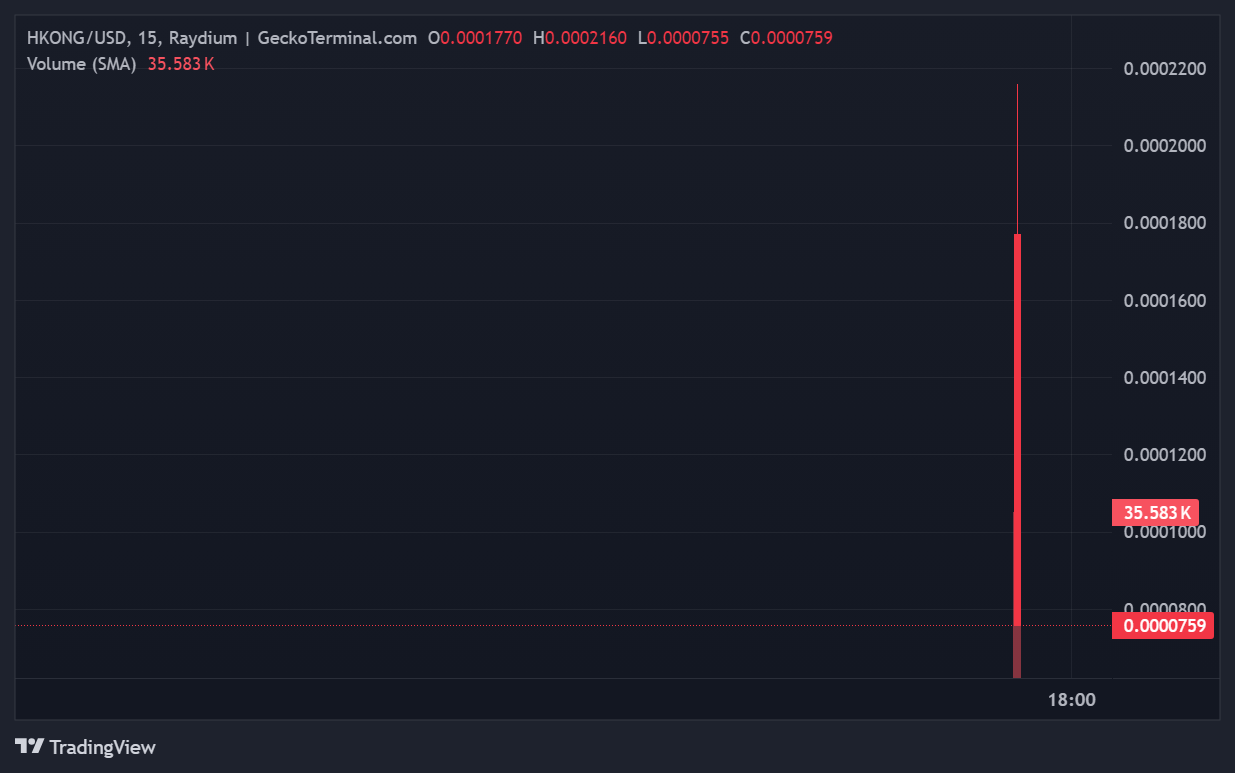Click the 35.583 K value beside Volume (SMA)
Screen dimensions: 1235x773
click(x=181, y=64)
